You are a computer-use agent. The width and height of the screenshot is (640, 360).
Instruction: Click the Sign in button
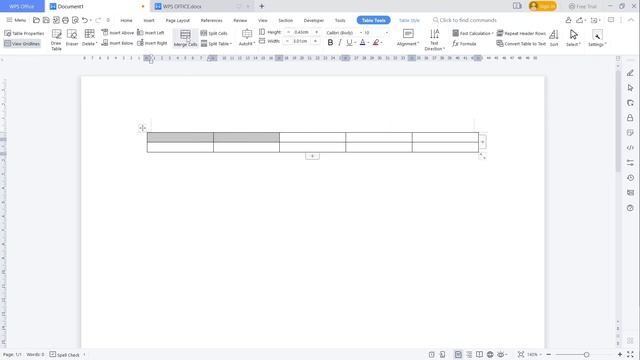542,6
